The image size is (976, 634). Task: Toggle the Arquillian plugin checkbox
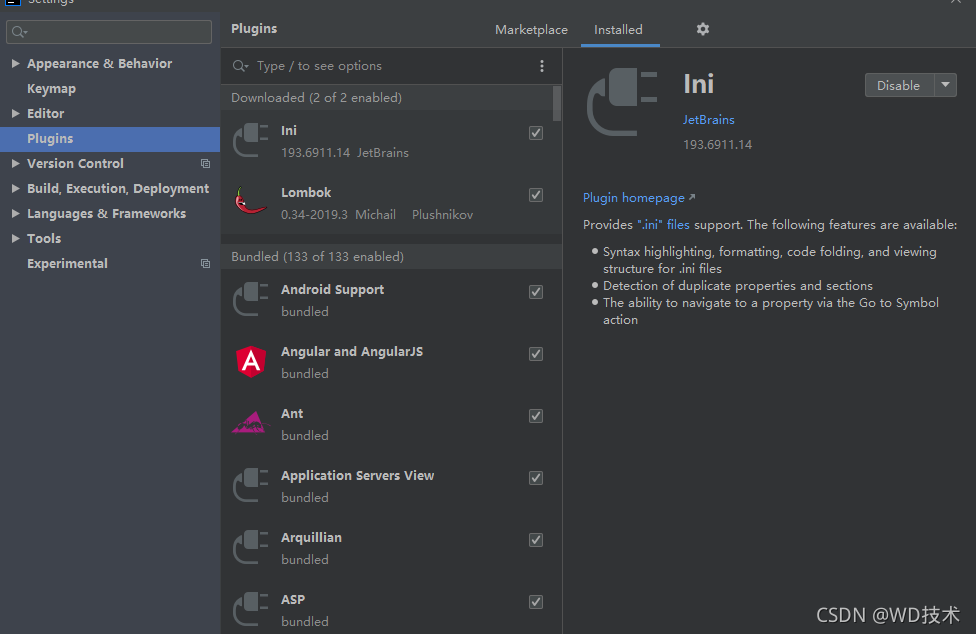pyautogui.click(x=536, y=540)
